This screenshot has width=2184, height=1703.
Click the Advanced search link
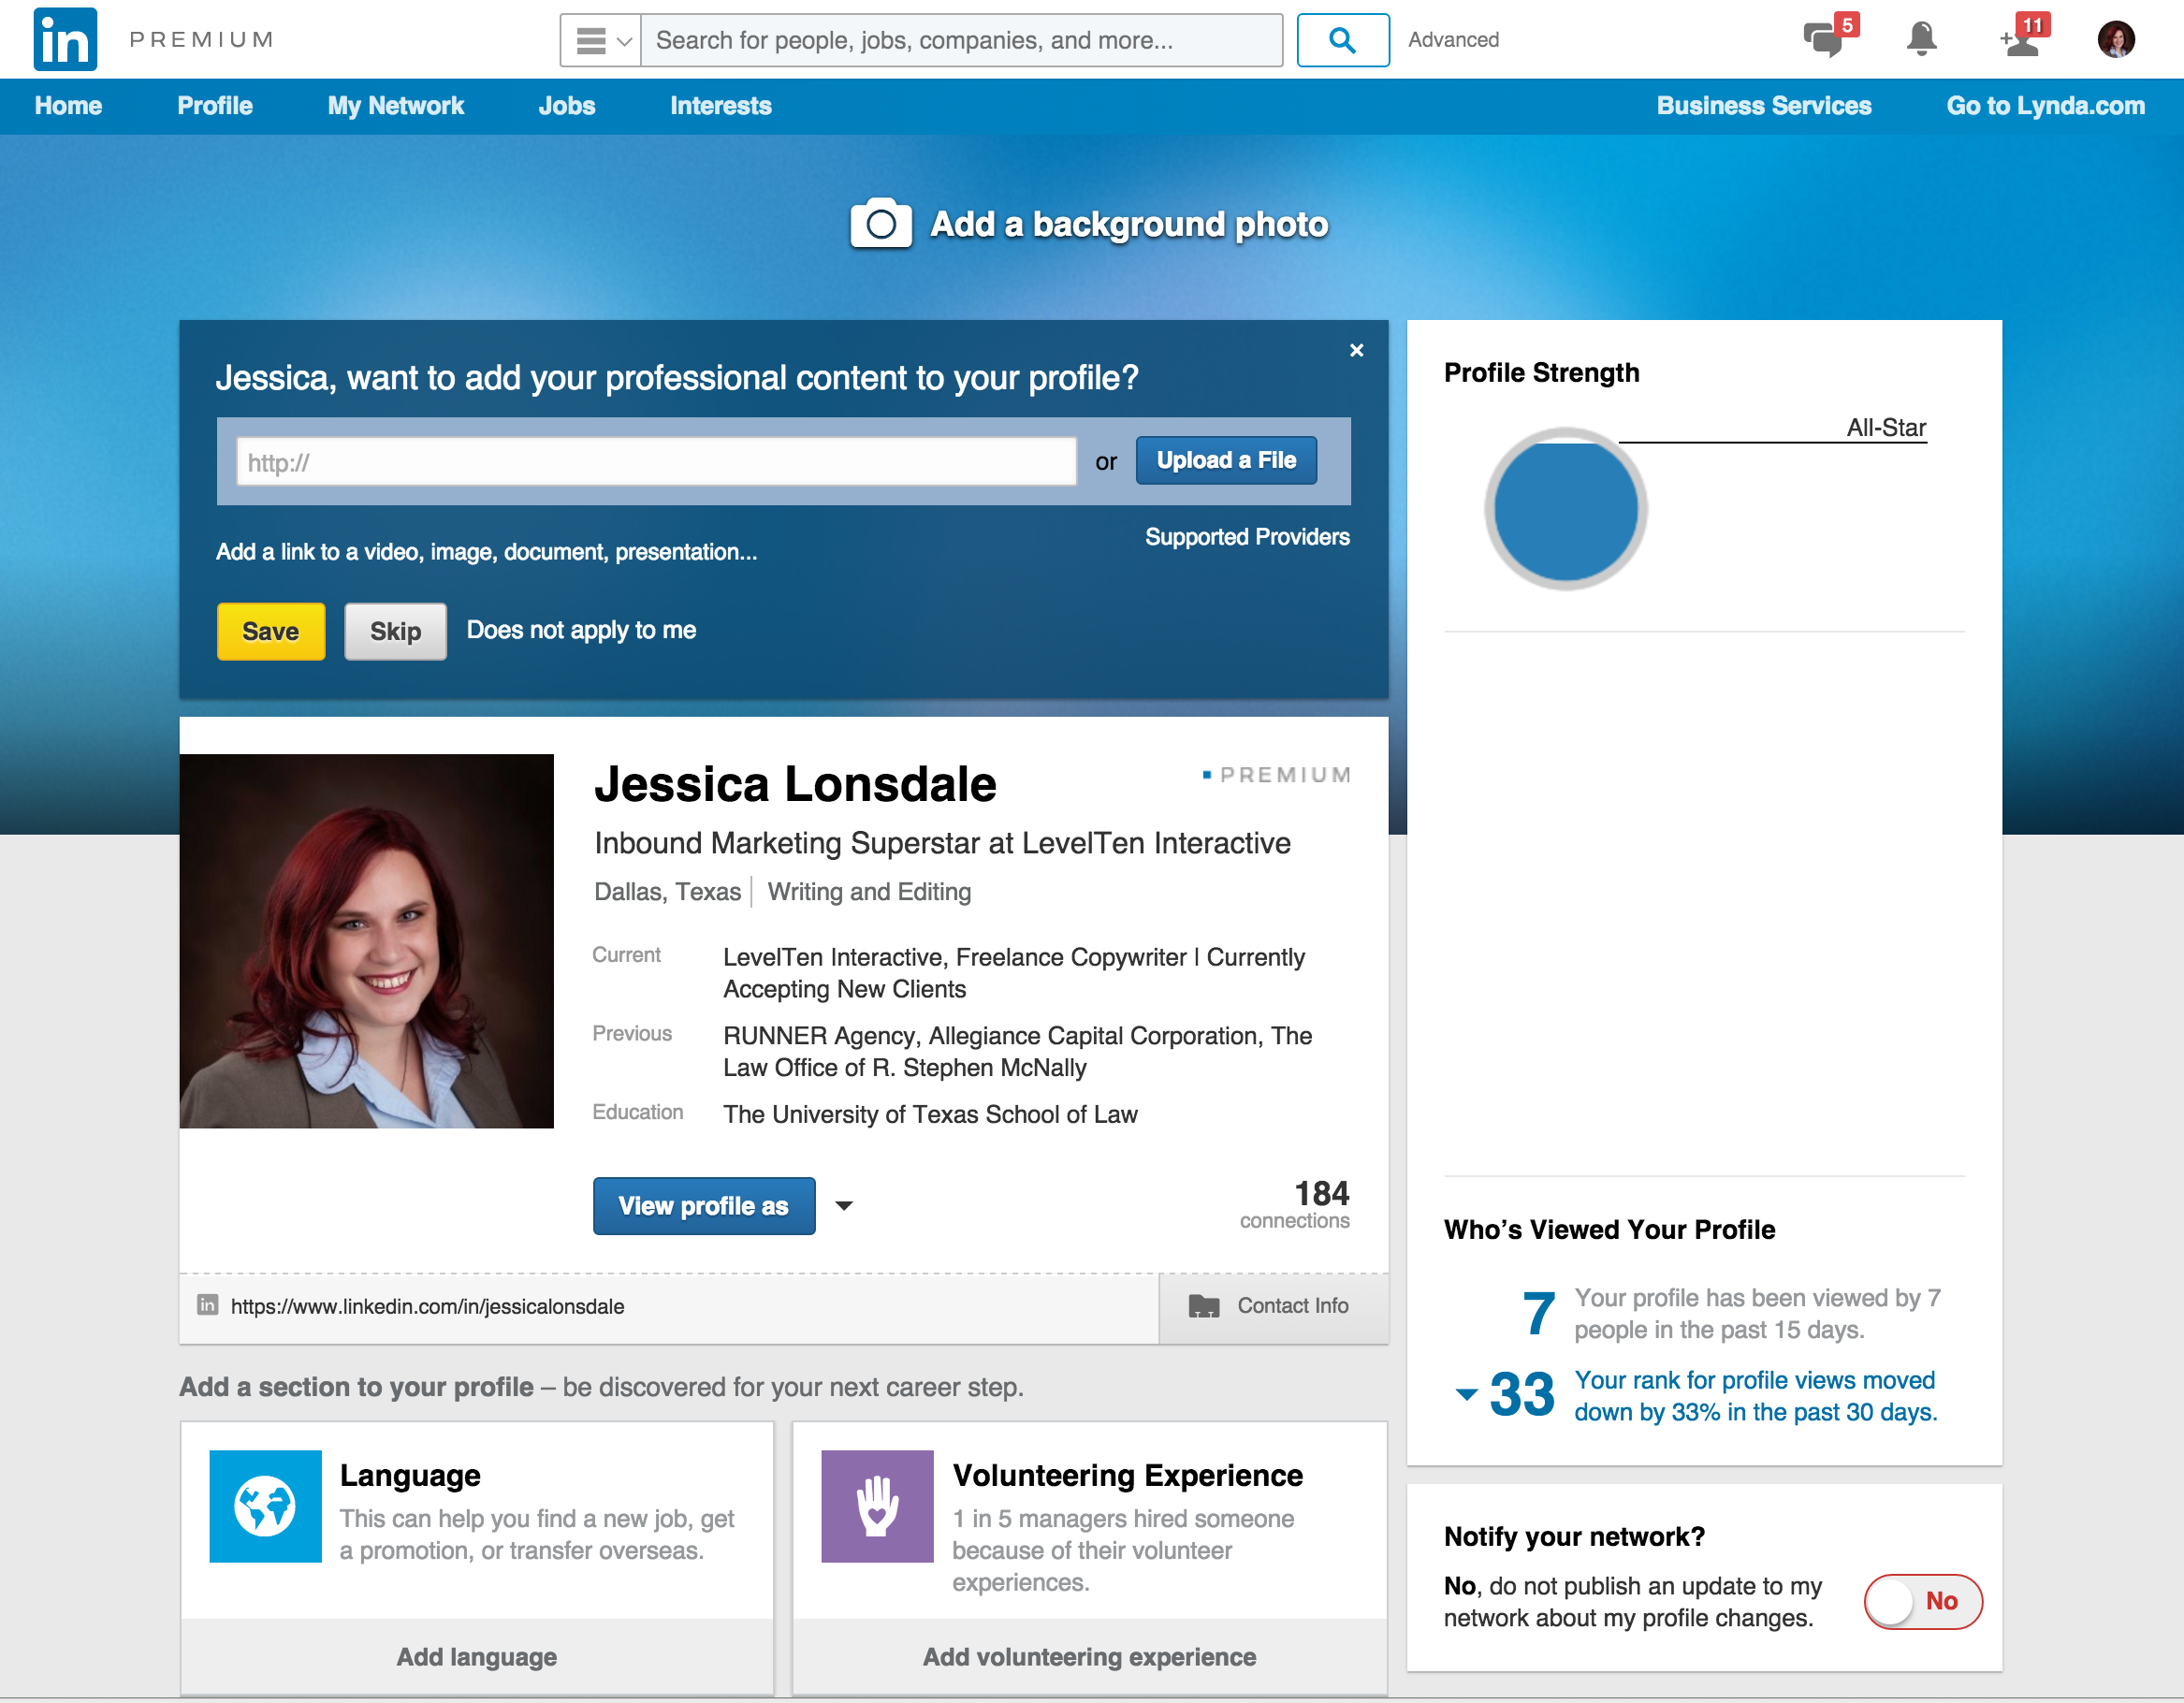(x=1453, y=40)
